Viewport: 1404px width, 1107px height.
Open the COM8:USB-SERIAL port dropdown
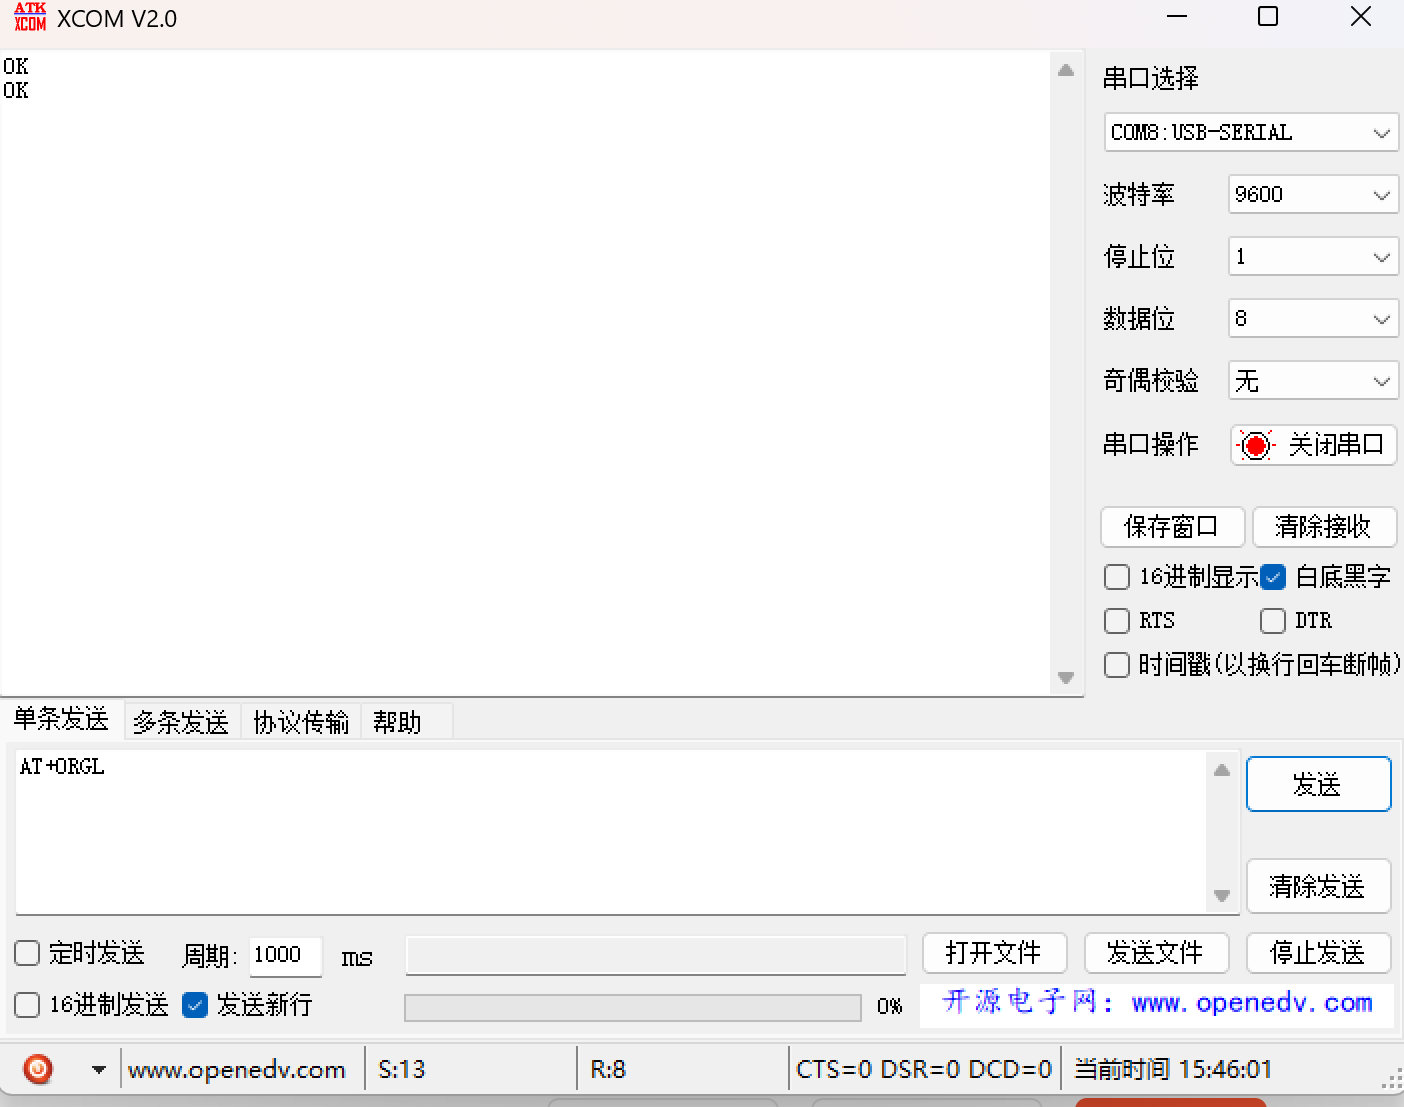click(x=1250, y=132)
